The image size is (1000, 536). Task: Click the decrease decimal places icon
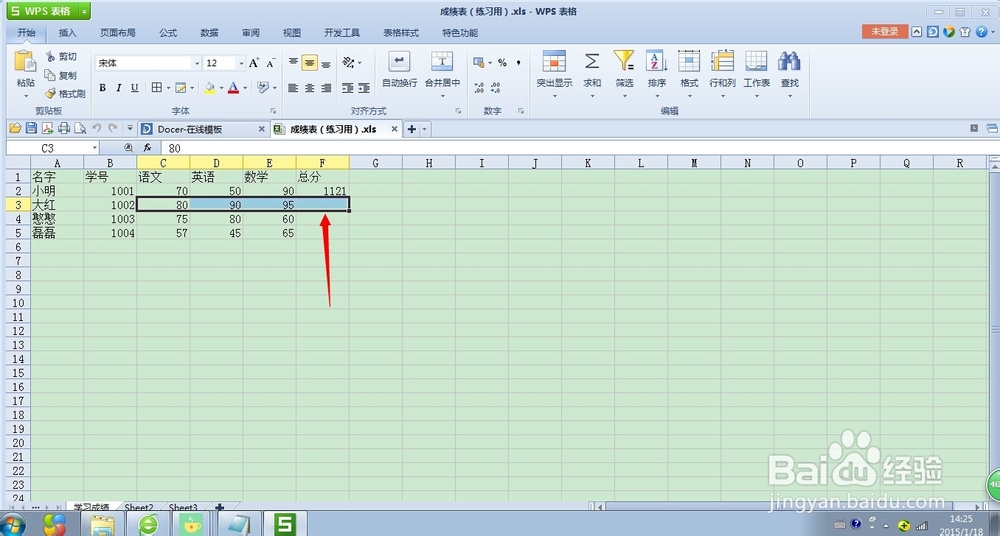point(496,88)
